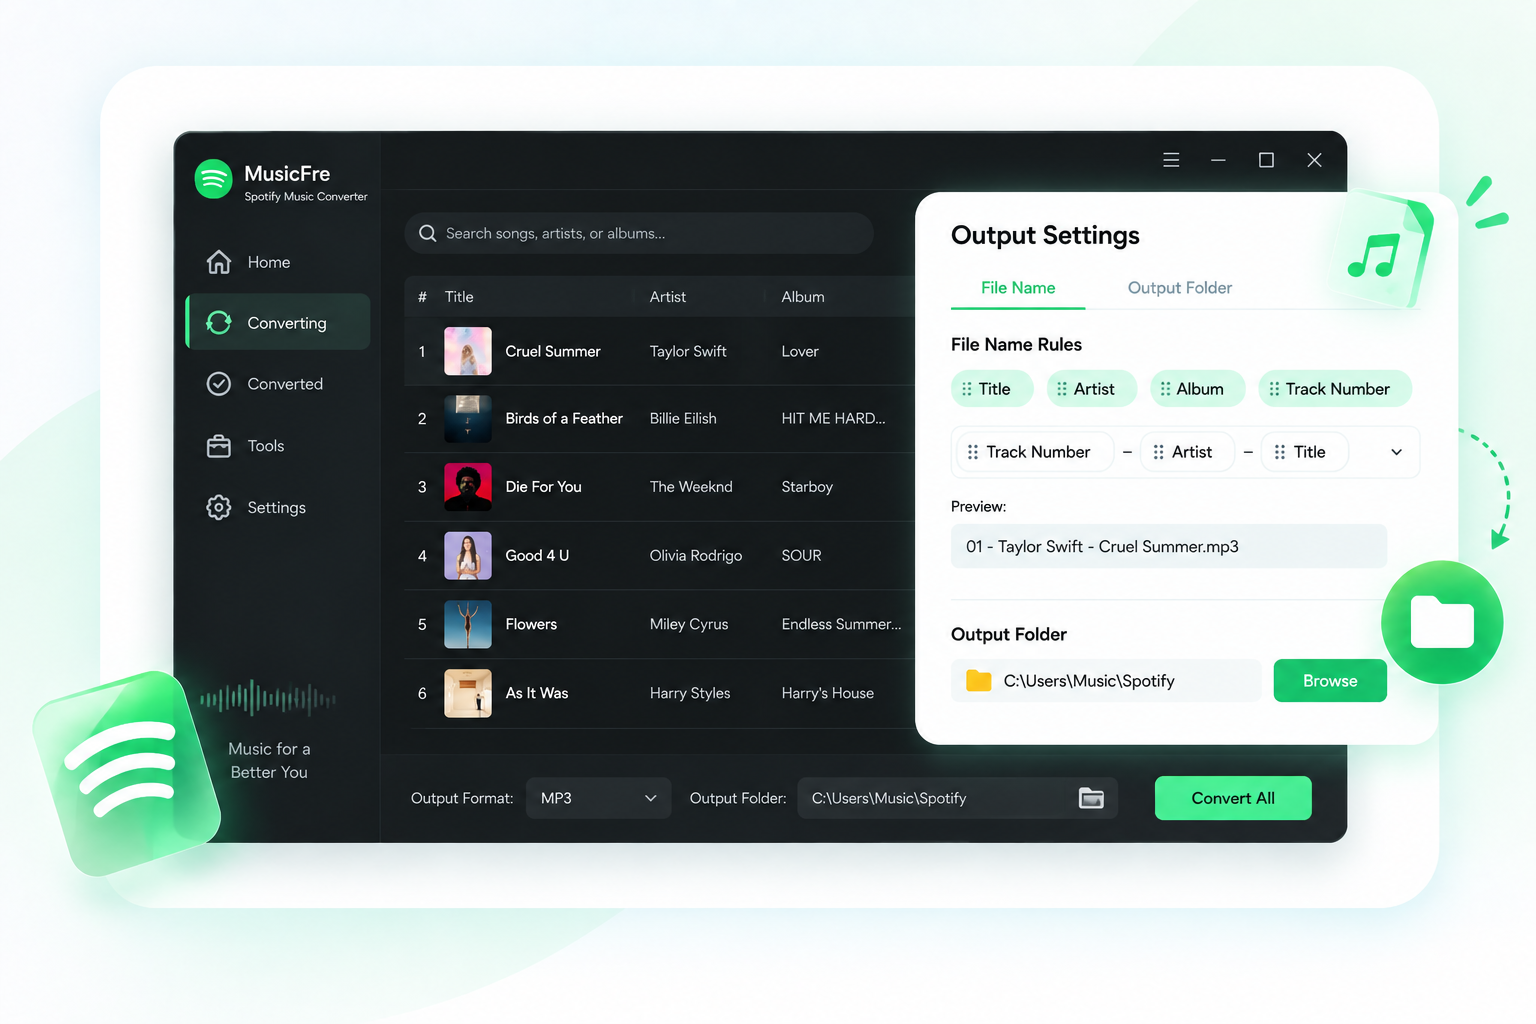Click the Artist column header
Image resolution: width=1536 pixels, height=1024 pixels.
[x=668, y=297]
